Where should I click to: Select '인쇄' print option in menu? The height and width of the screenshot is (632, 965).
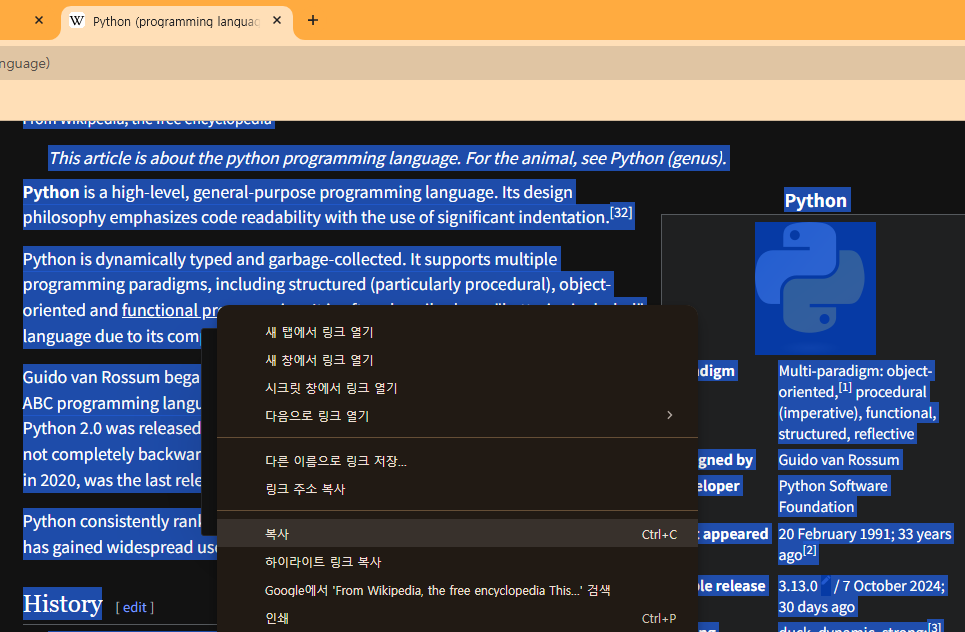(x=457, y=618)
